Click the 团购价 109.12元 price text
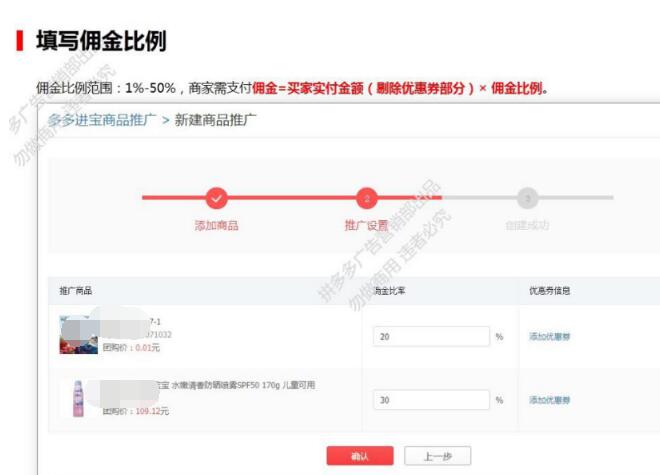The height and width of the screenshot is (475, 660). 136,411
